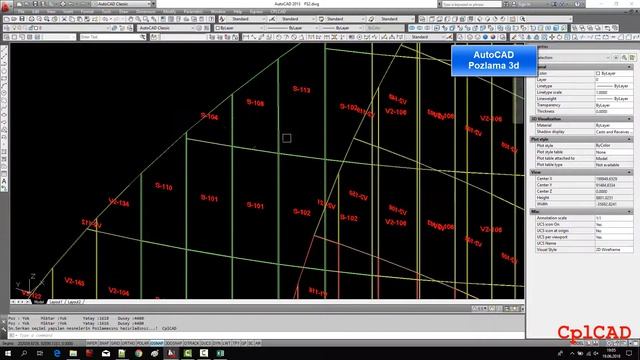640x360 pixels.
Task: Click the Text Style icon beside Standard
Action: click(222, 19)
